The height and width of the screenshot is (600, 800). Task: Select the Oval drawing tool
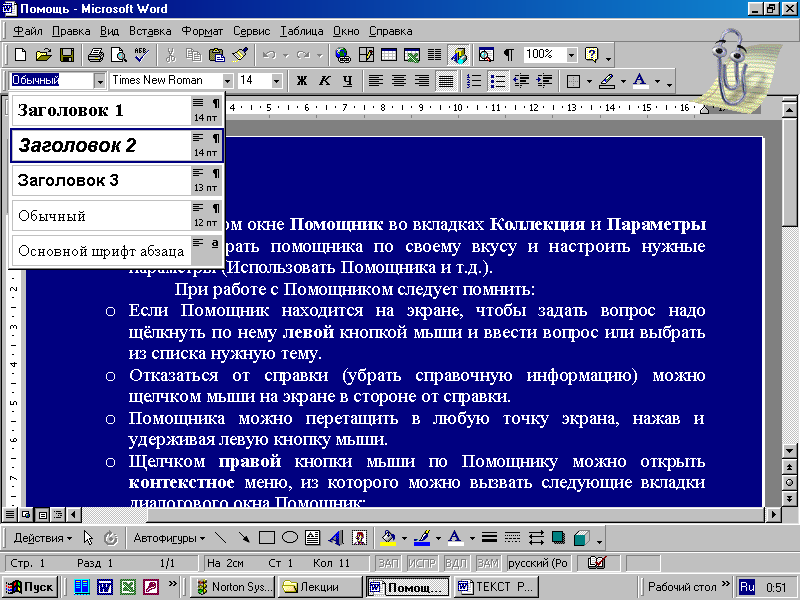point(290,538)
